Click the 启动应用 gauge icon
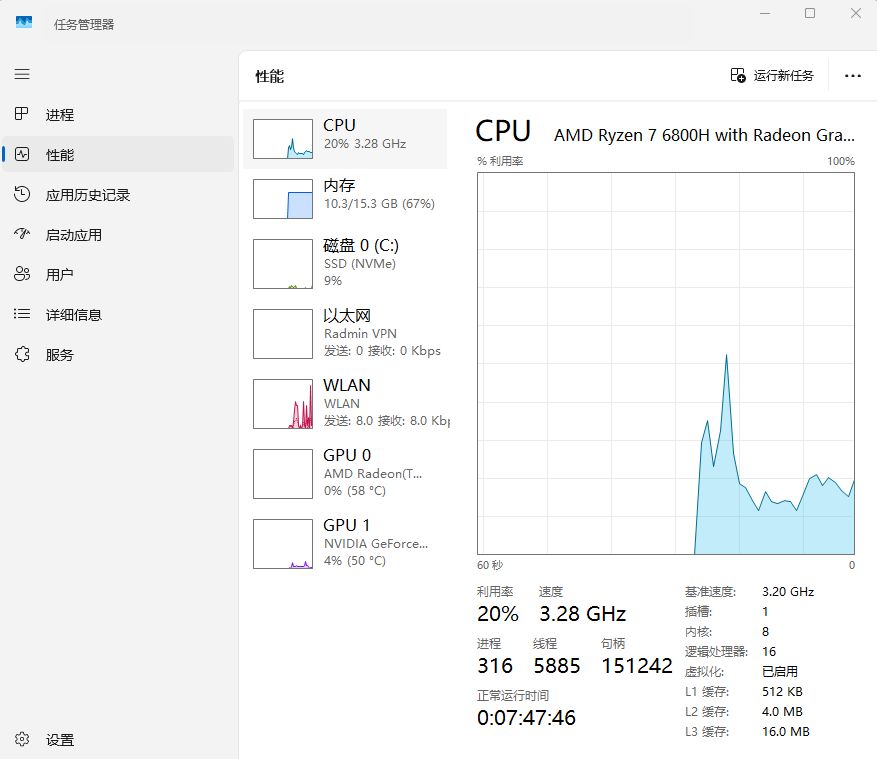Image resolution: width=877 pixels, height=759 pixels. [22, 234]
